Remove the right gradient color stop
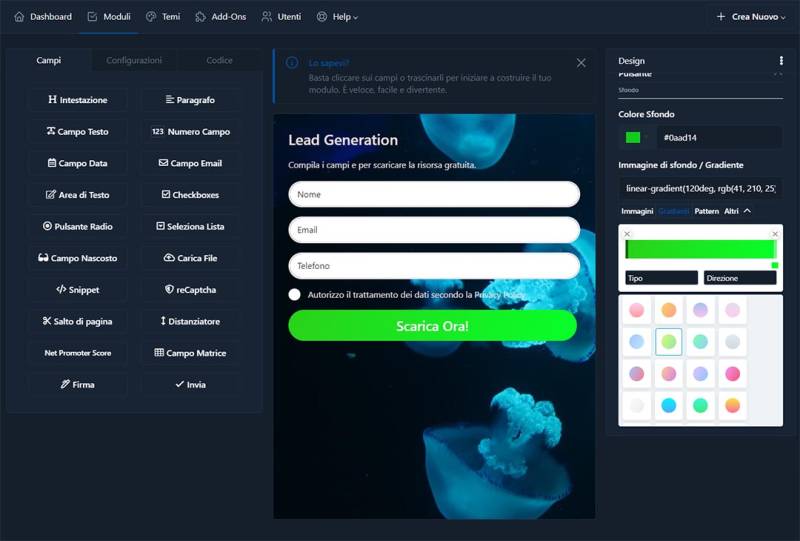The image size is (800, 541). pos(775,234)
